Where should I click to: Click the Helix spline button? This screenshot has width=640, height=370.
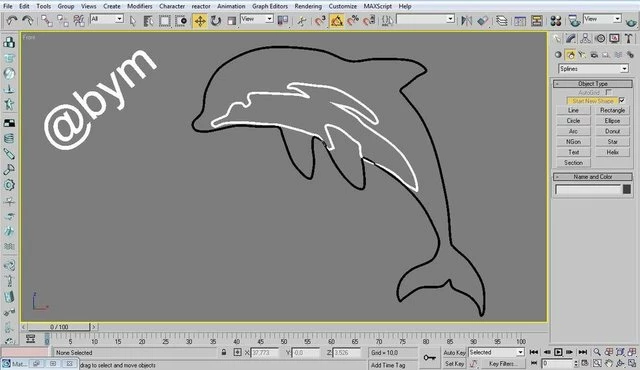612,152
